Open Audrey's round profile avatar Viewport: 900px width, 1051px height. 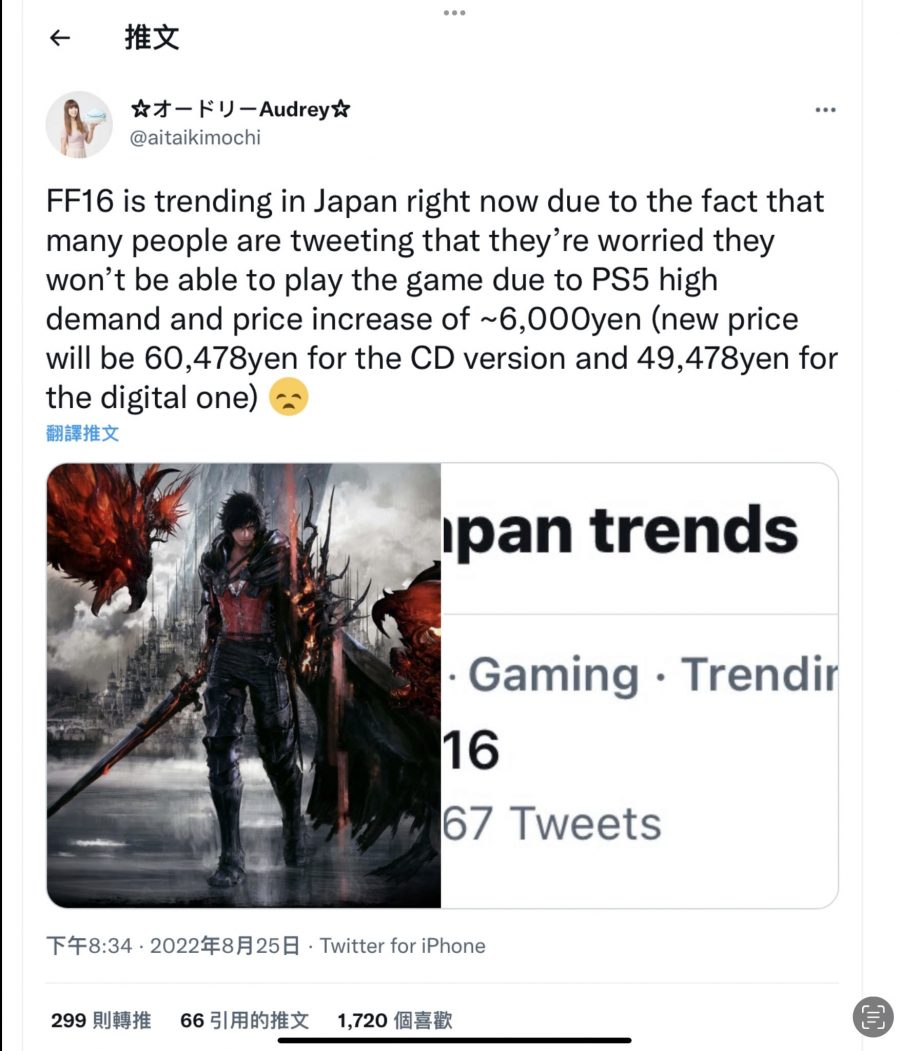(x=79, y=125)
